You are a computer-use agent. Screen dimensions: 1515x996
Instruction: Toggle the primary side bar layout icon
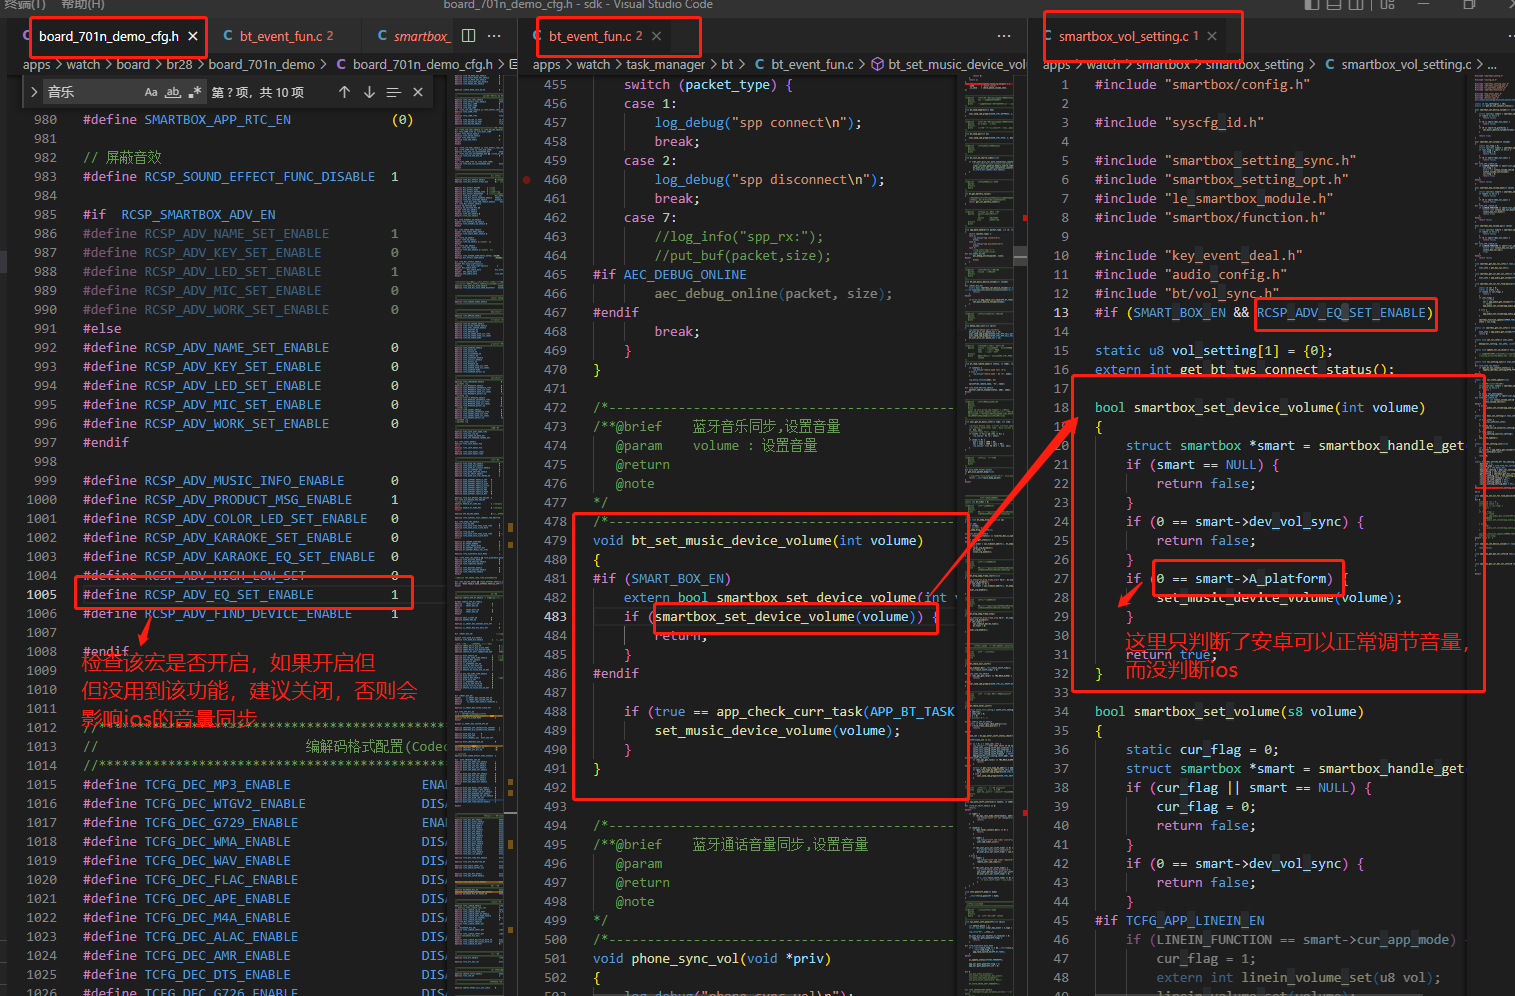(1312, 4)
